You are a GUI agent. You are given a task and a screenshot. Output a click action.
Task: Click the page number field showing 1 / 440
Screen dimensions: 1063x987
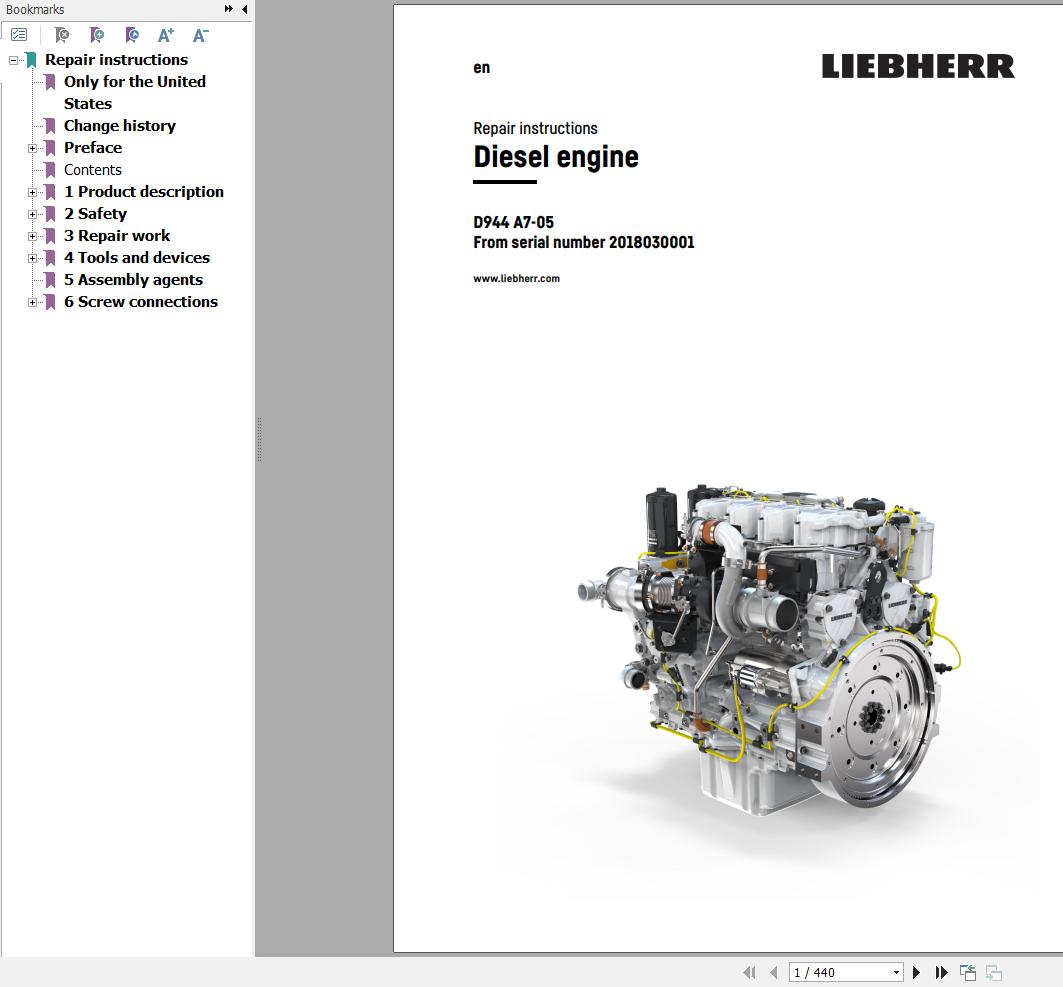click(x=839, y=972)
